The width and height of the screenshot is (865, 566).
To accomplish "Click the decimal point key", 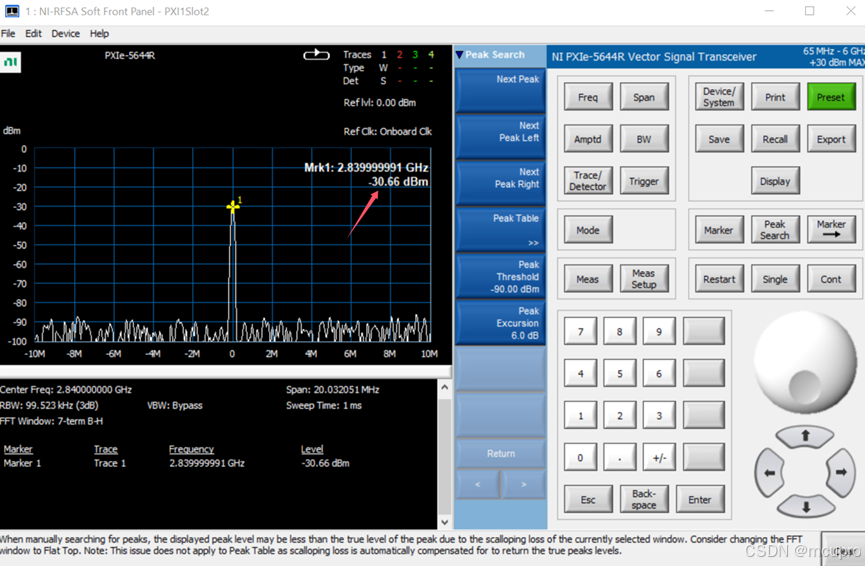I will [620, 457].
